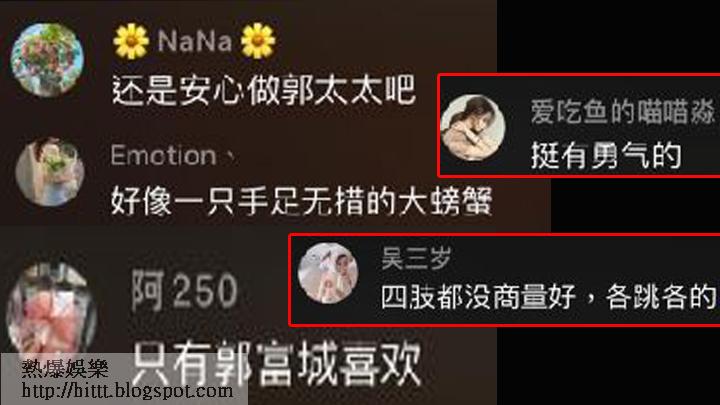Click the red-outlined 吴三岁 comment box
The height and width of the screenshot is (405, 720).
coord(505,280)
